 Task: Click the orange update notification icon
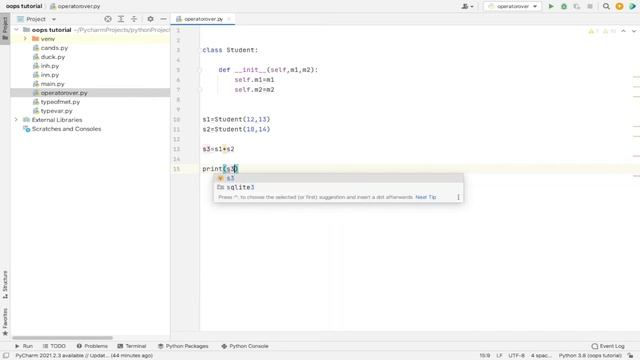pyautogui.click(x=620, y=7)
